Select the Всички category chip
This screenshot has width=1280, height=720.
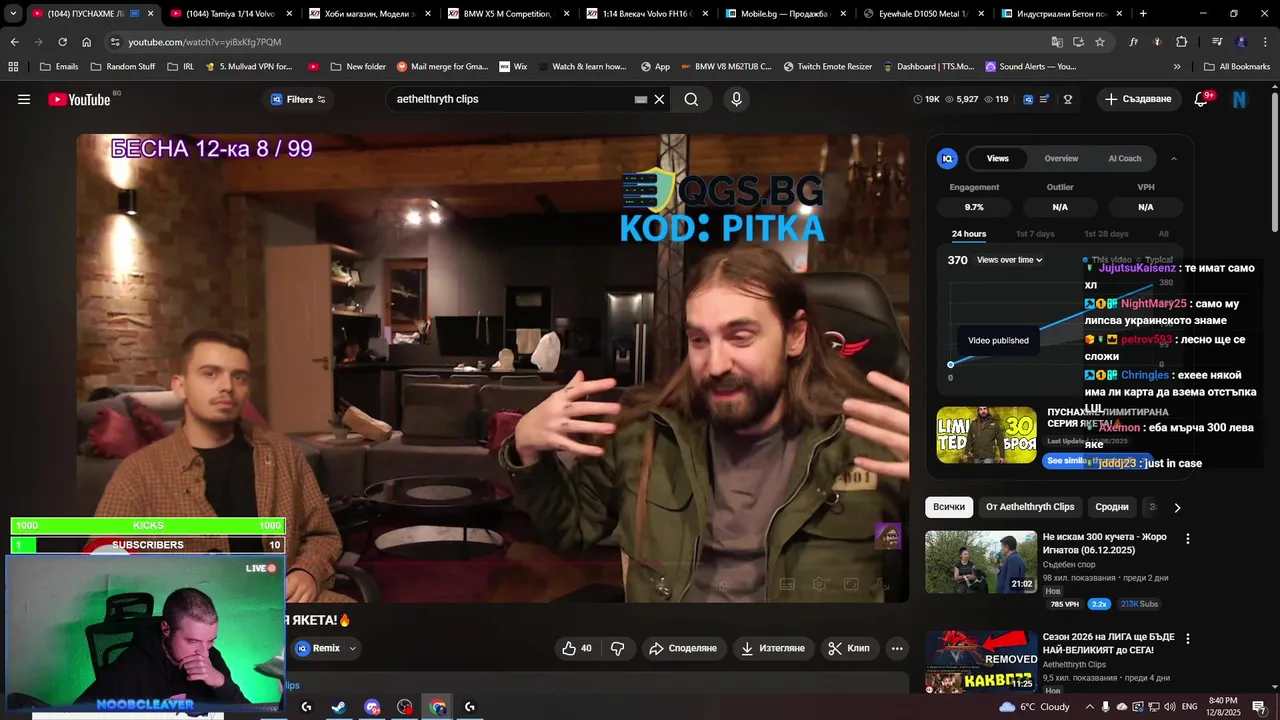[949, 507]
